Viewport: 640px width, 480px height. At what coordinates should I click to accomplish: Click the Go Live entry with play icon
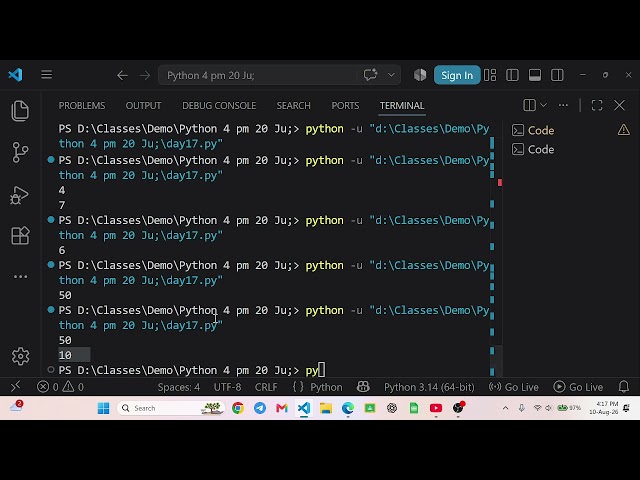[578, 387]
